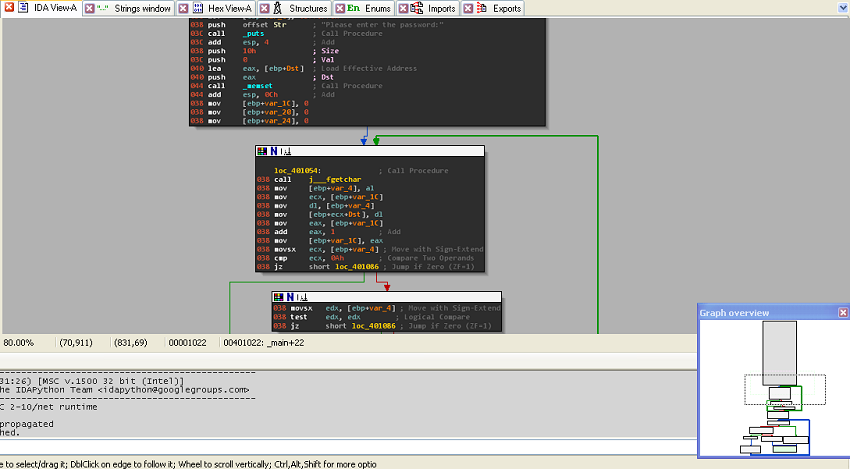Close the Strings window tab

(89, 8)
